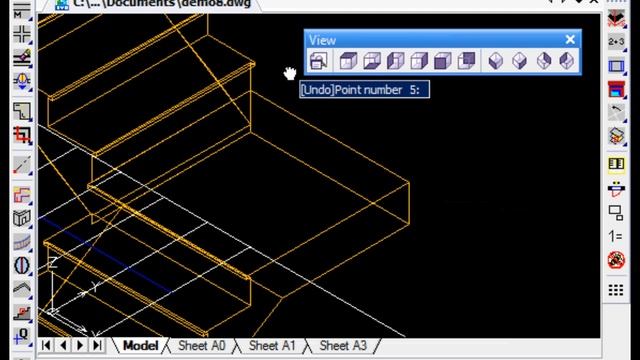This screenshot has height=360, width=640.
Task: Open the nine-dot grid icon
Action: [x=616, y=289]
